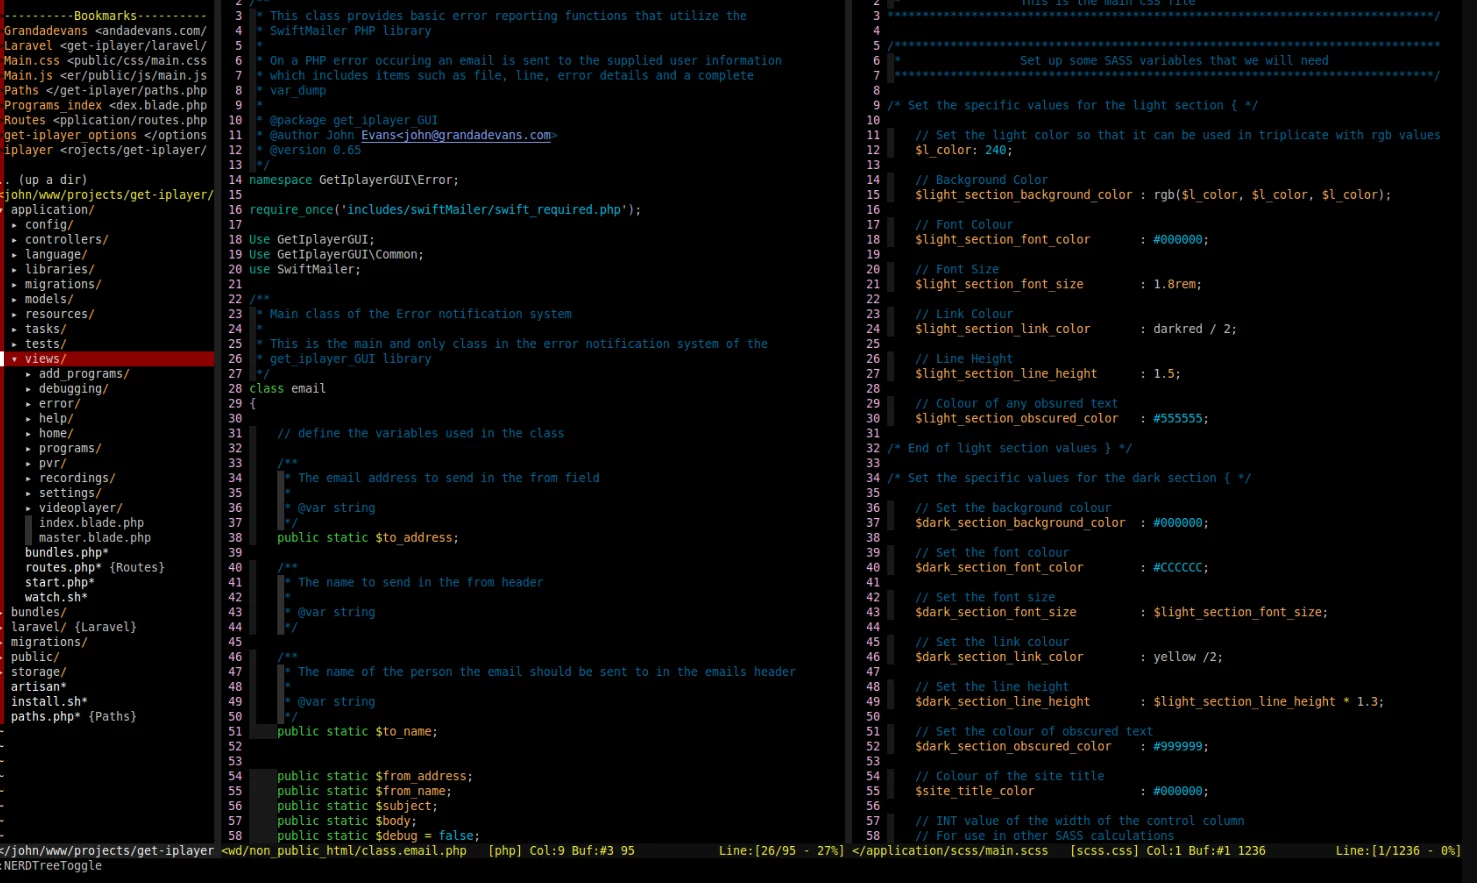Click the namespace GetIplayerGUI\Error line
This screenshot has height=883, width=1477.
354,180
